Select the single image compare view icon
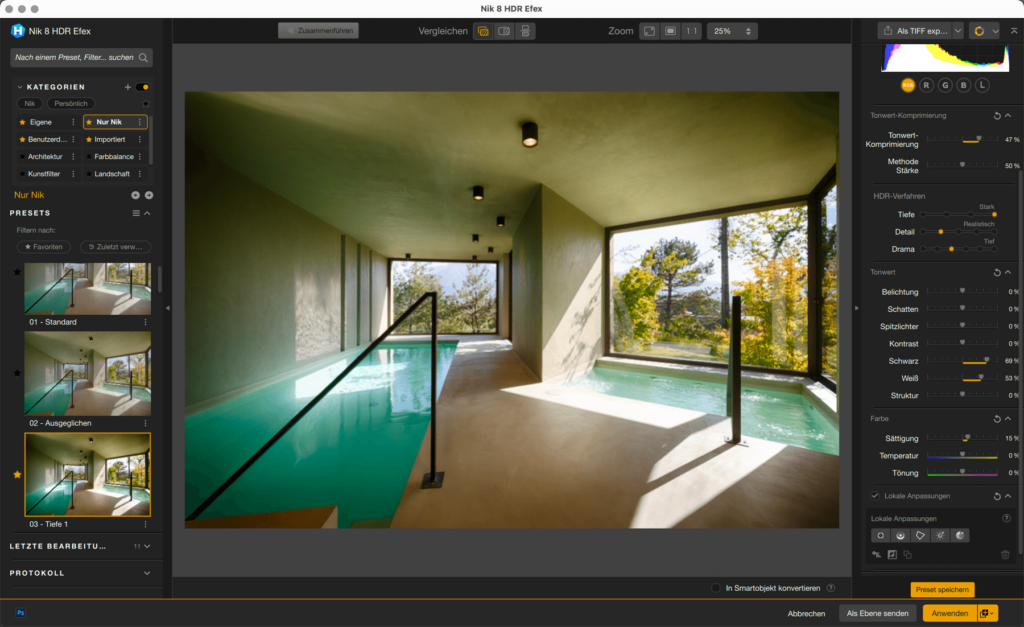1024x627 pixels. tap(483, 31)
